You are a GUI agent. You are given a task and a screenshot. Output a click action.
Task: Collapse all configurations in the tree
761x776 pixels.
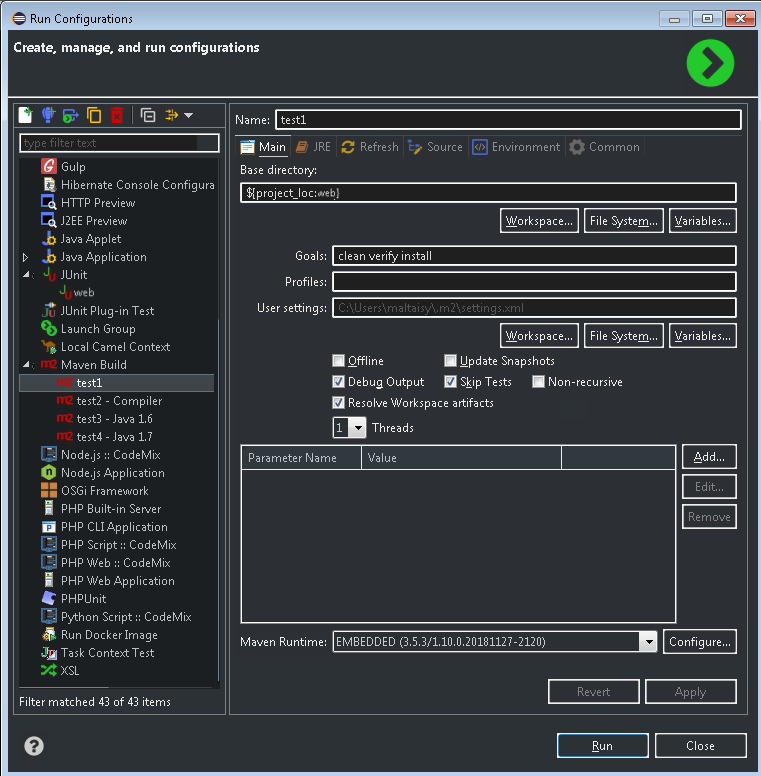(x=148, y=115)
